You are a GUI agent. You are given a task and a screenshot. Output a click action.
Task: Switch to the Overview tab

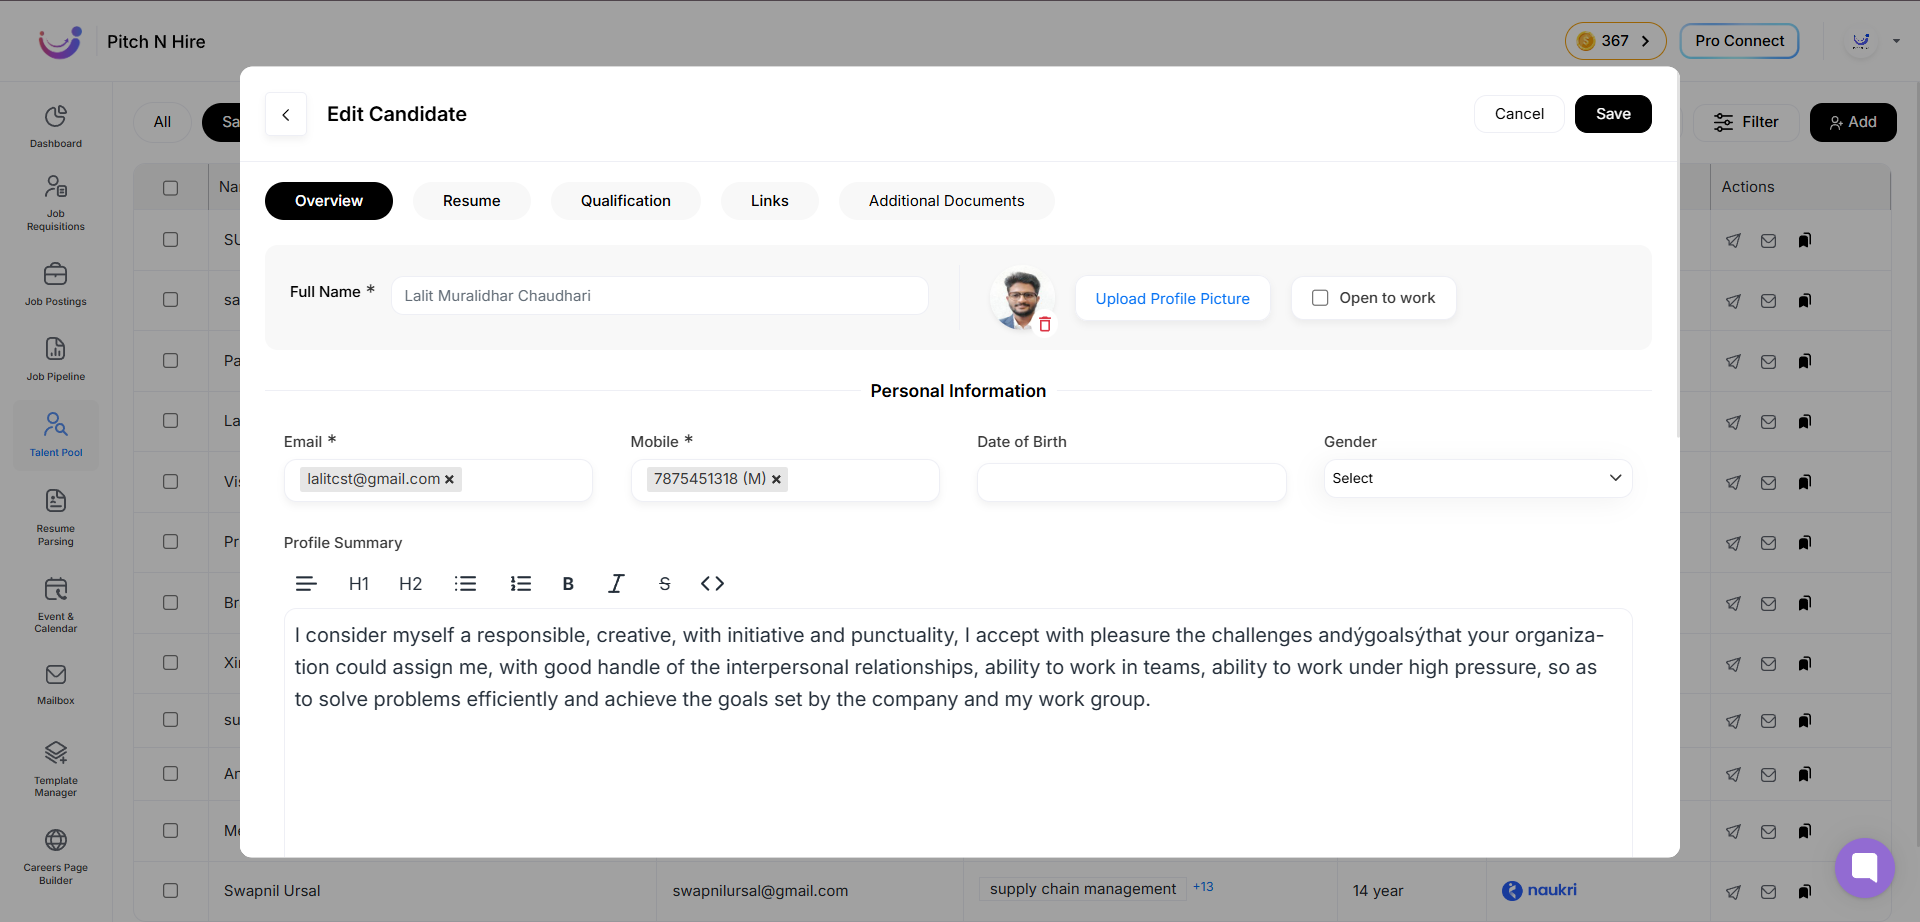coord(329,201)
